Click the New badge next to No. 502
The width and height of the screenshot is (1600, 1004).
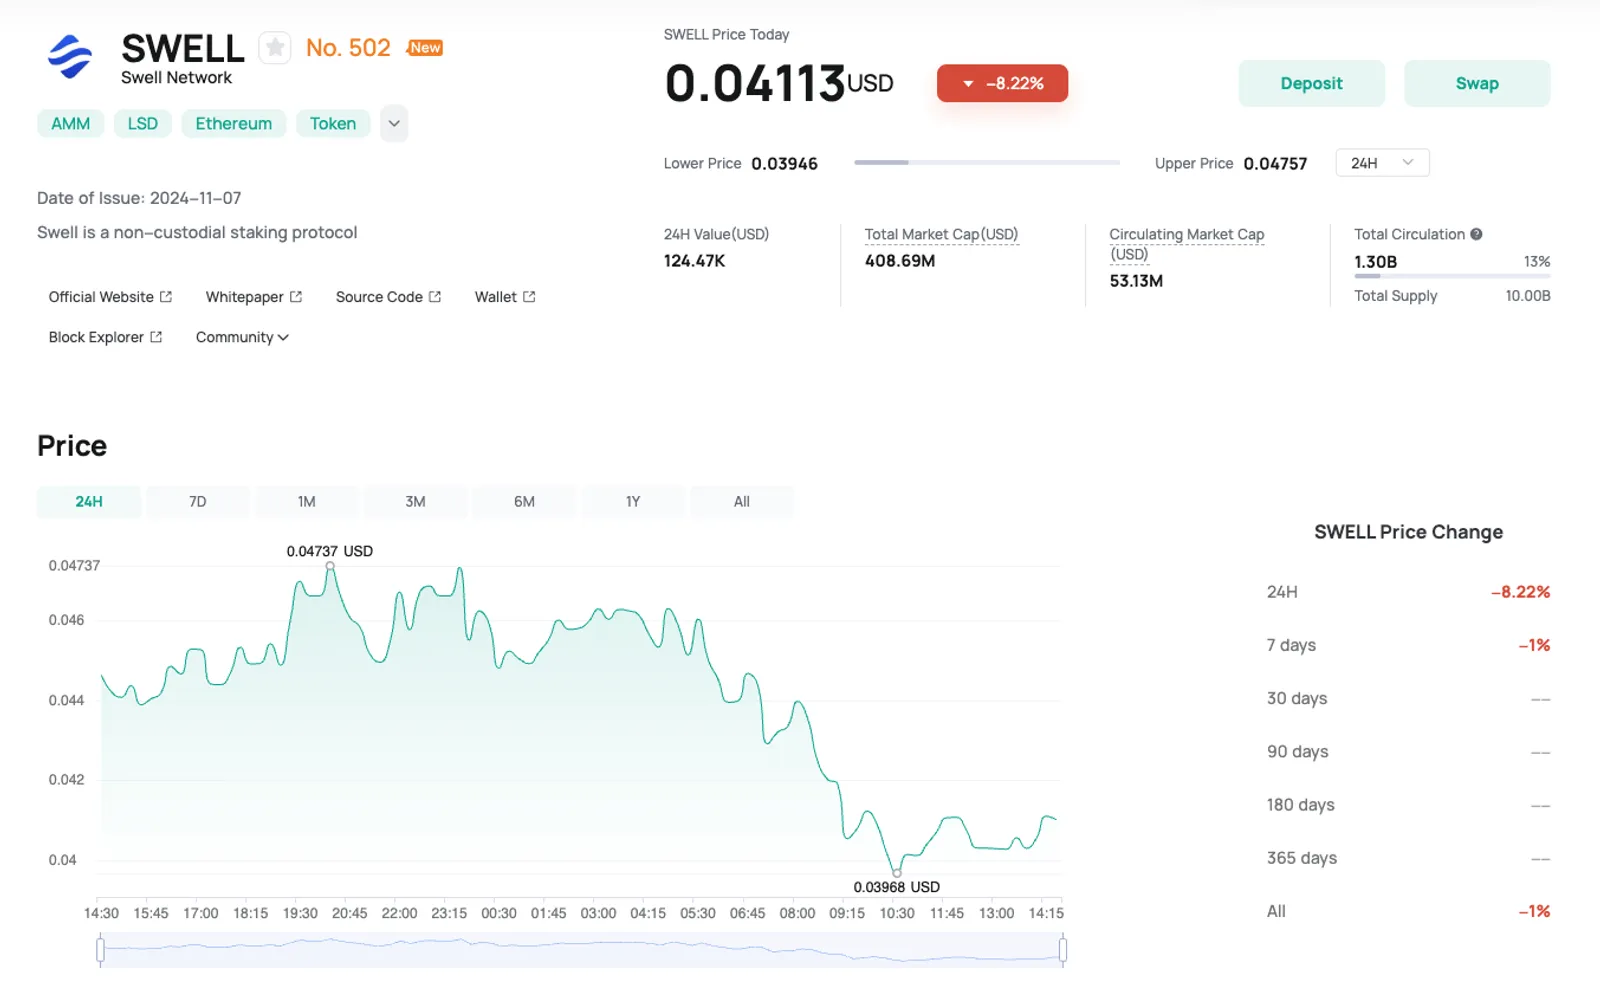[425, 48]
